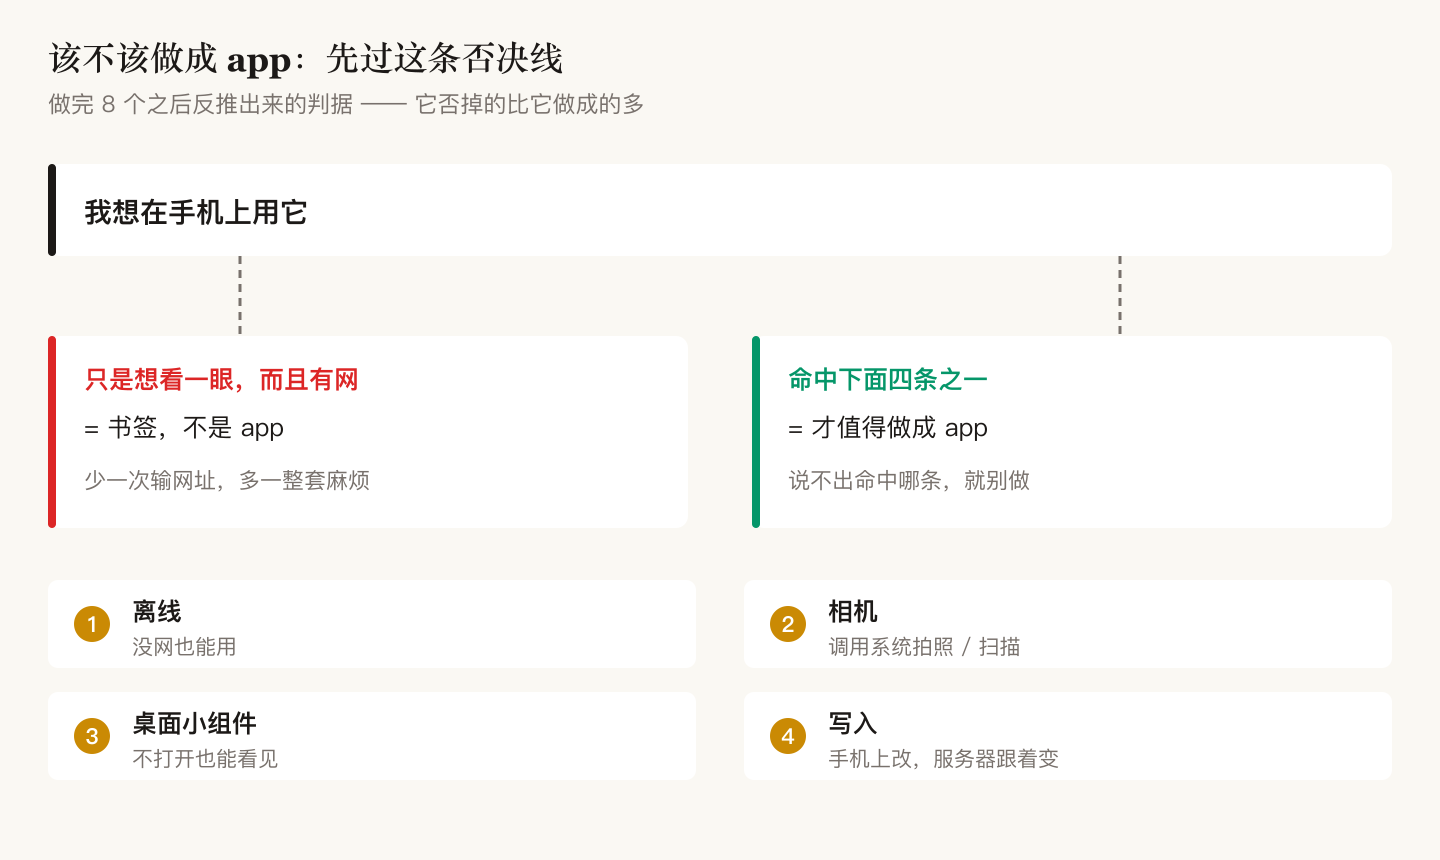1440x860 pixels.
Task: Click the number 4 badge beside 写入
Action: click(x=788, y=736)
